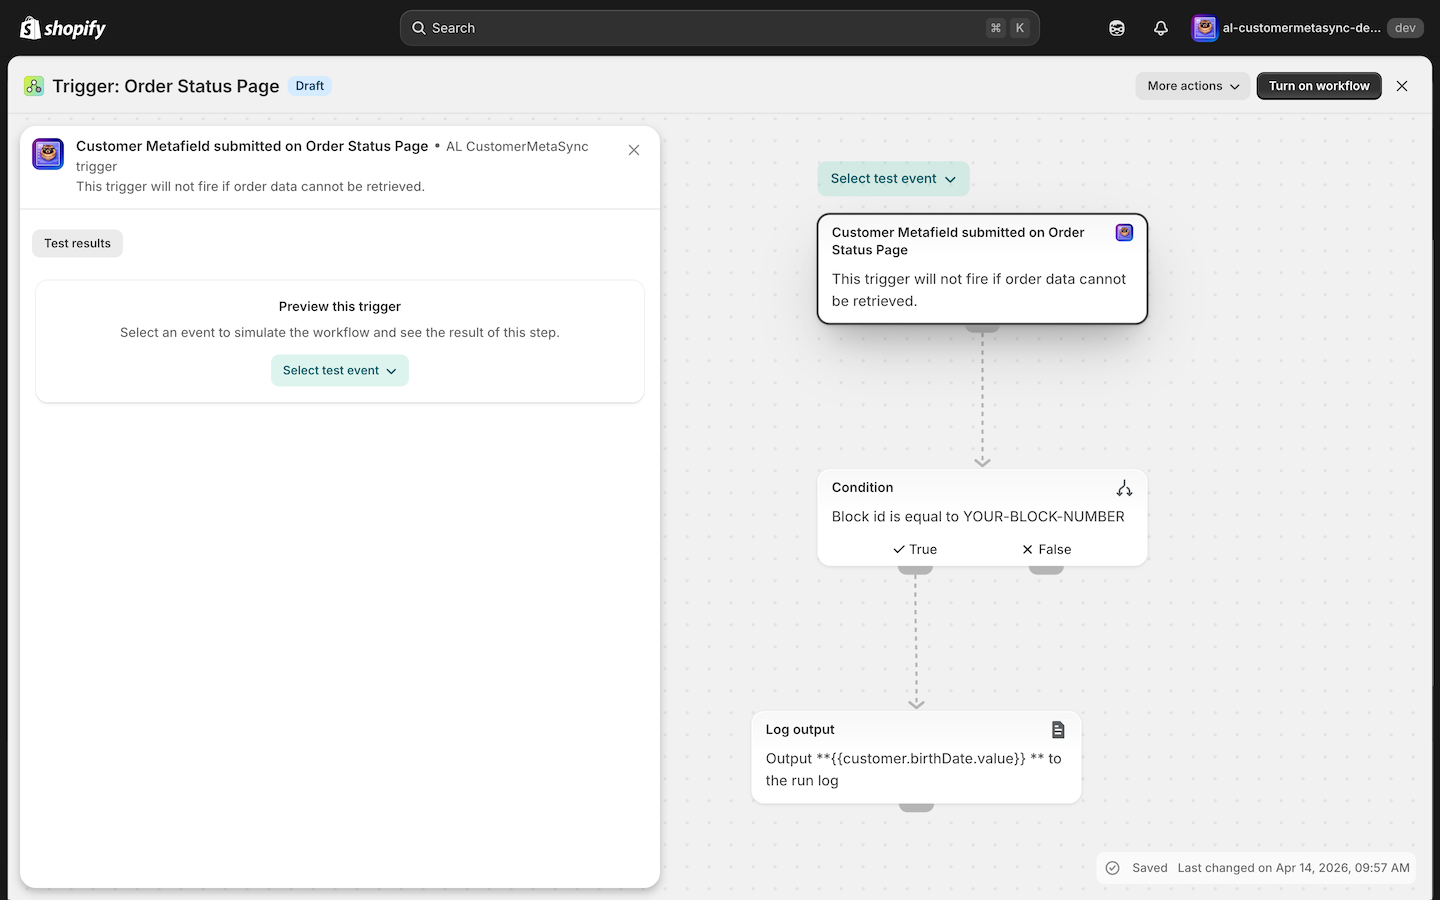Click the Log output node's bottom connector handle
This screenshot has width=1440, height=900.
pos(916,807)
